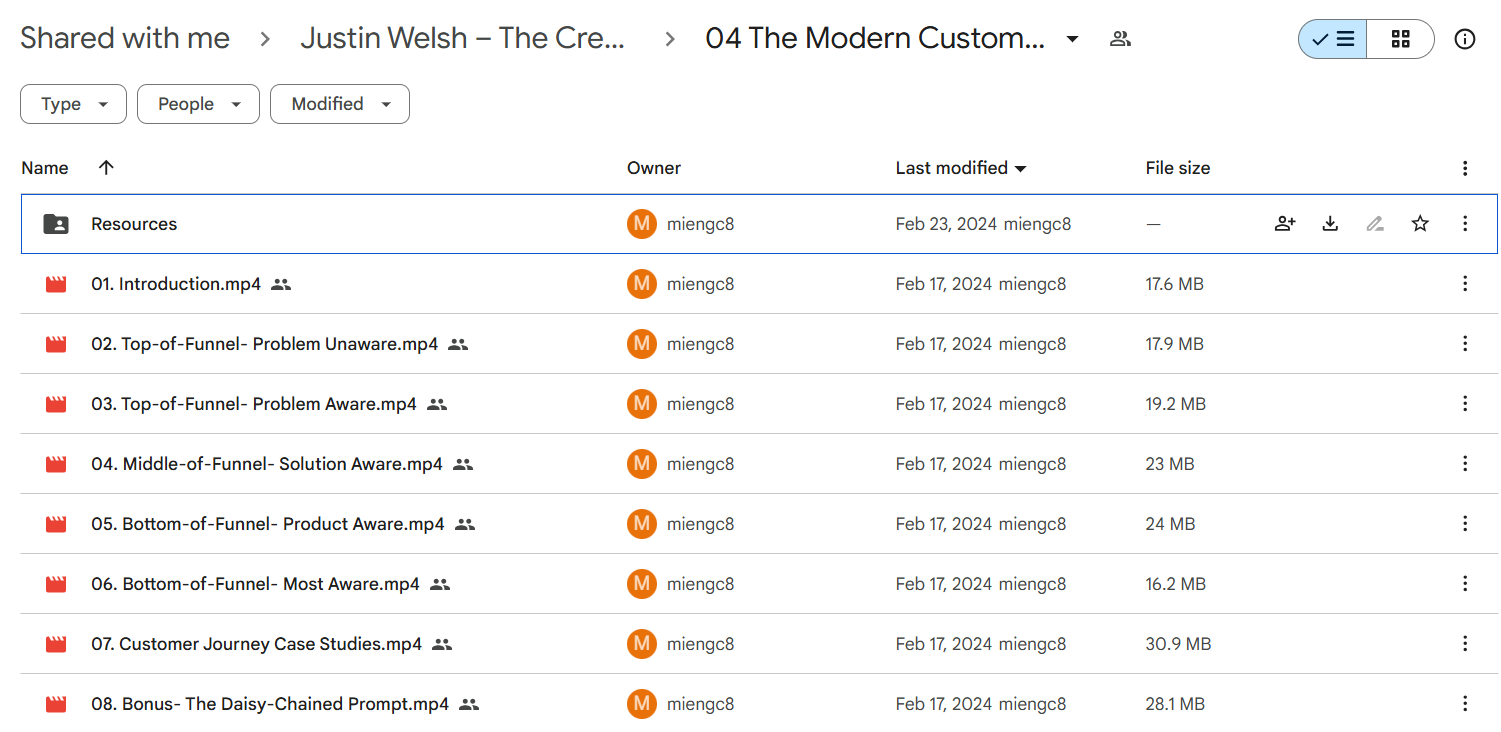
Task: Click the File size column header
Action: pyautogui.click(x=1178, y=168)
